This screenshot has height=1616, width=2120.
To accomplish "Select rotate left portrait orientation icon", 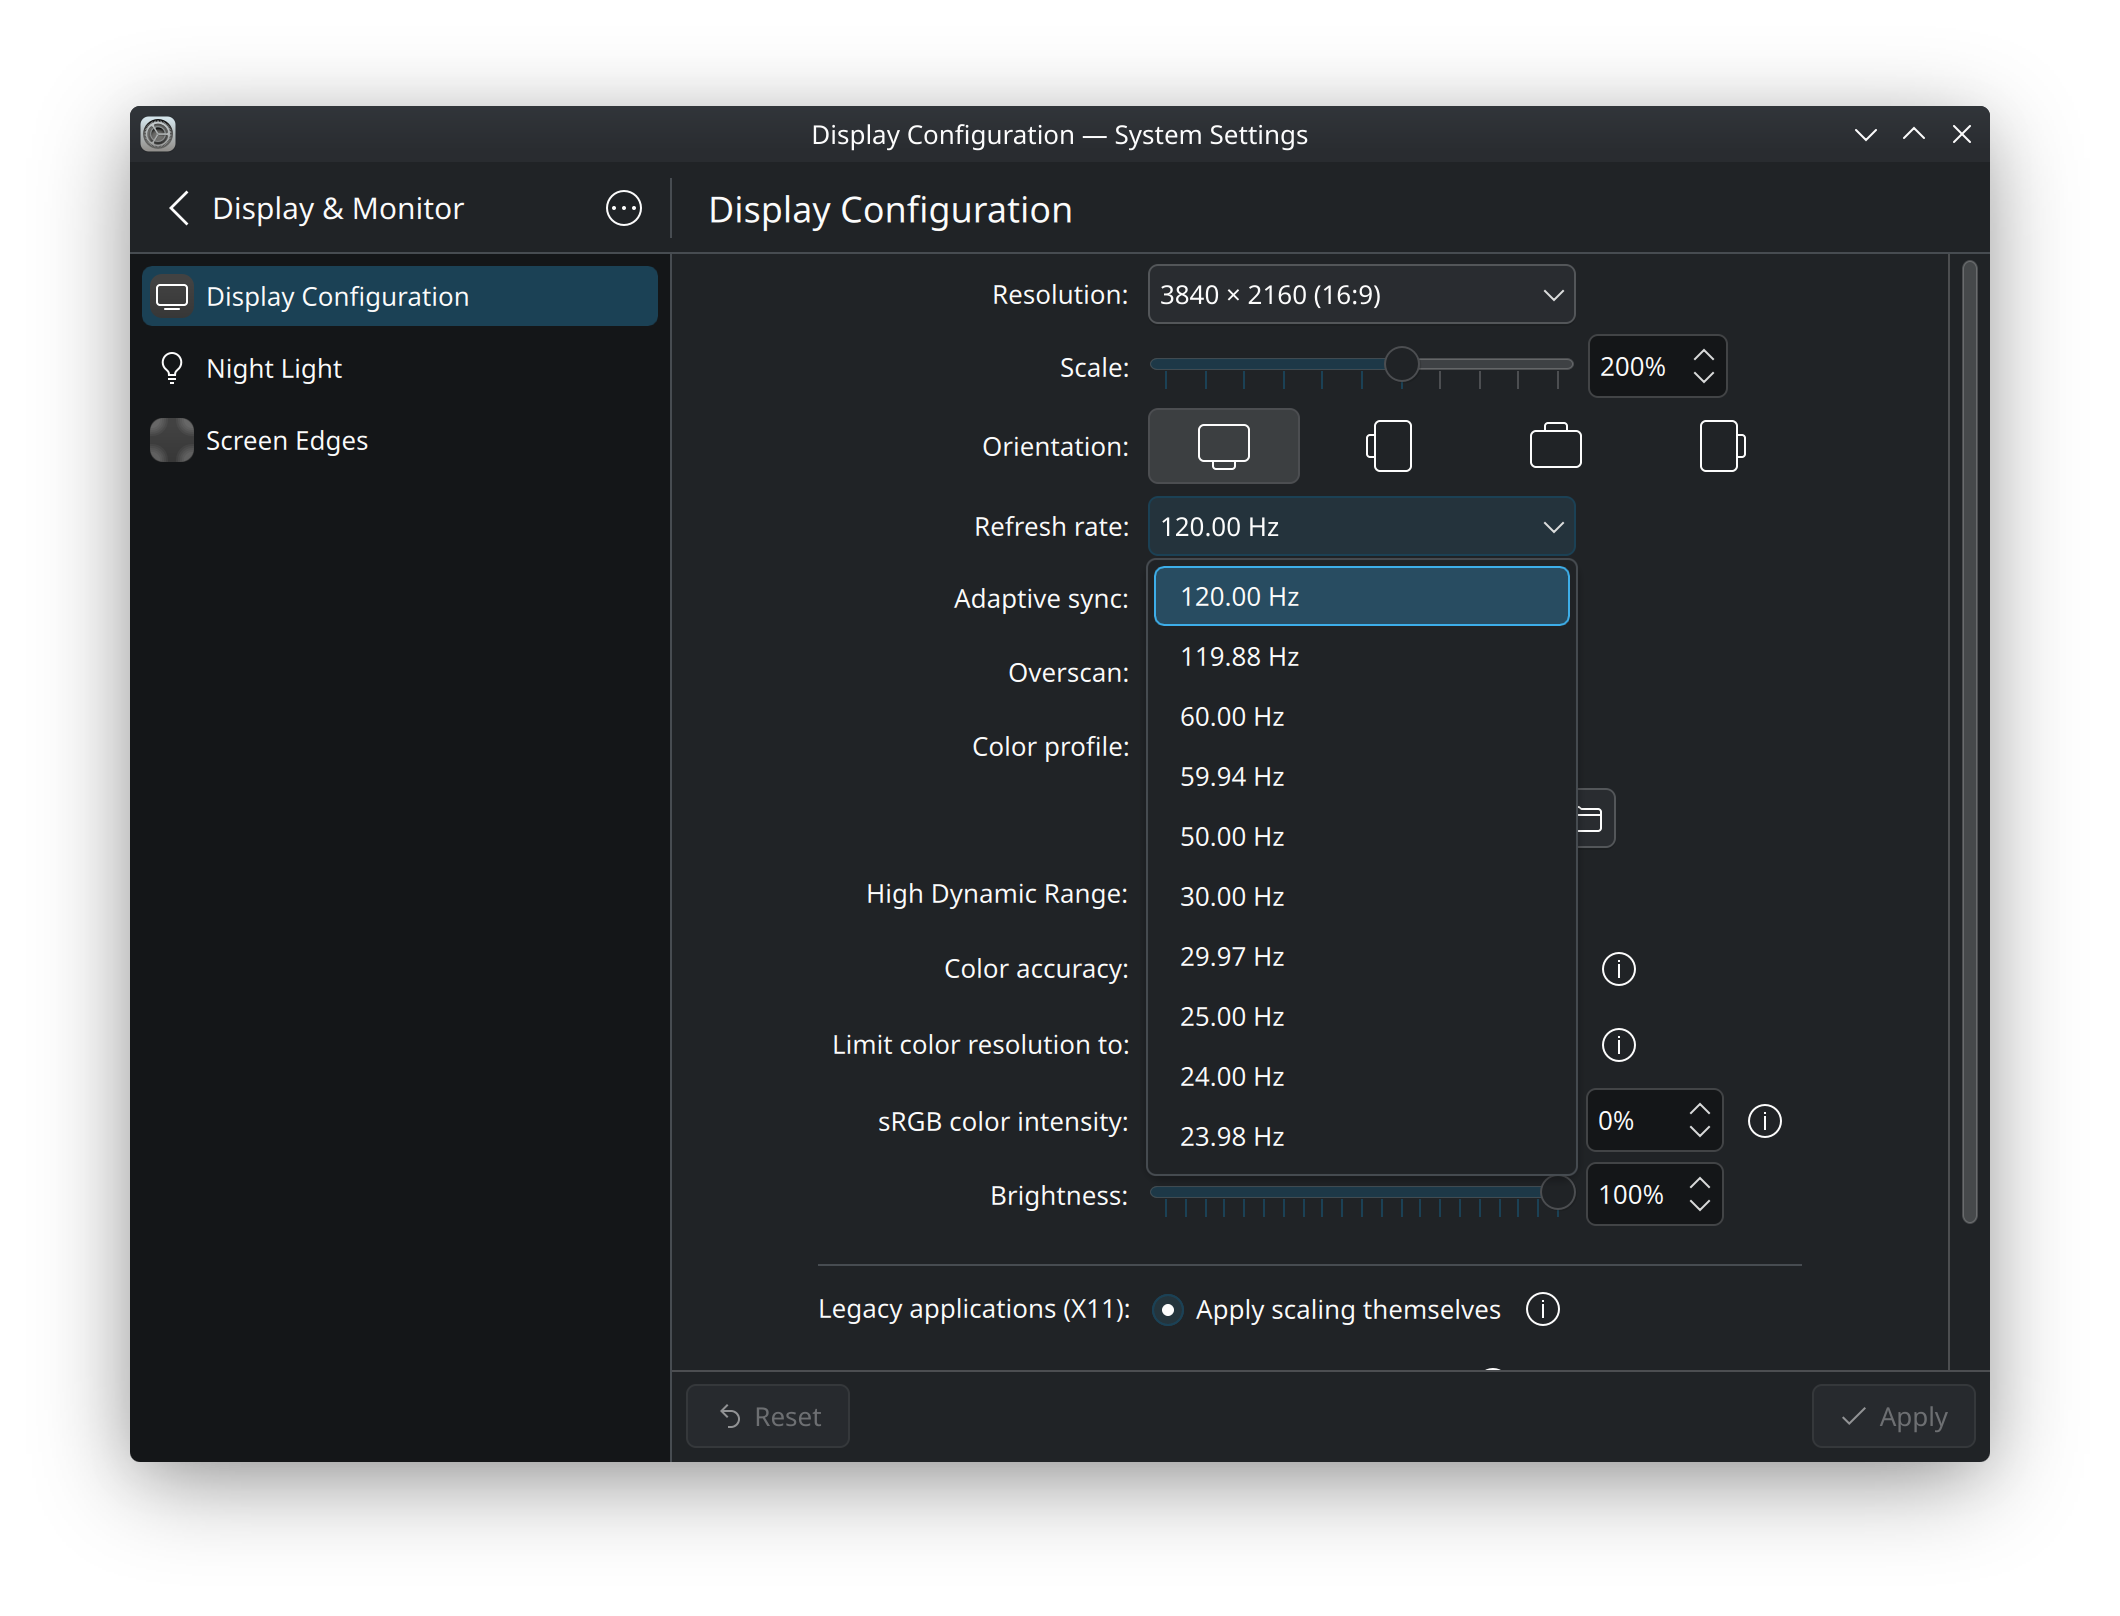I will (1389, 446).
